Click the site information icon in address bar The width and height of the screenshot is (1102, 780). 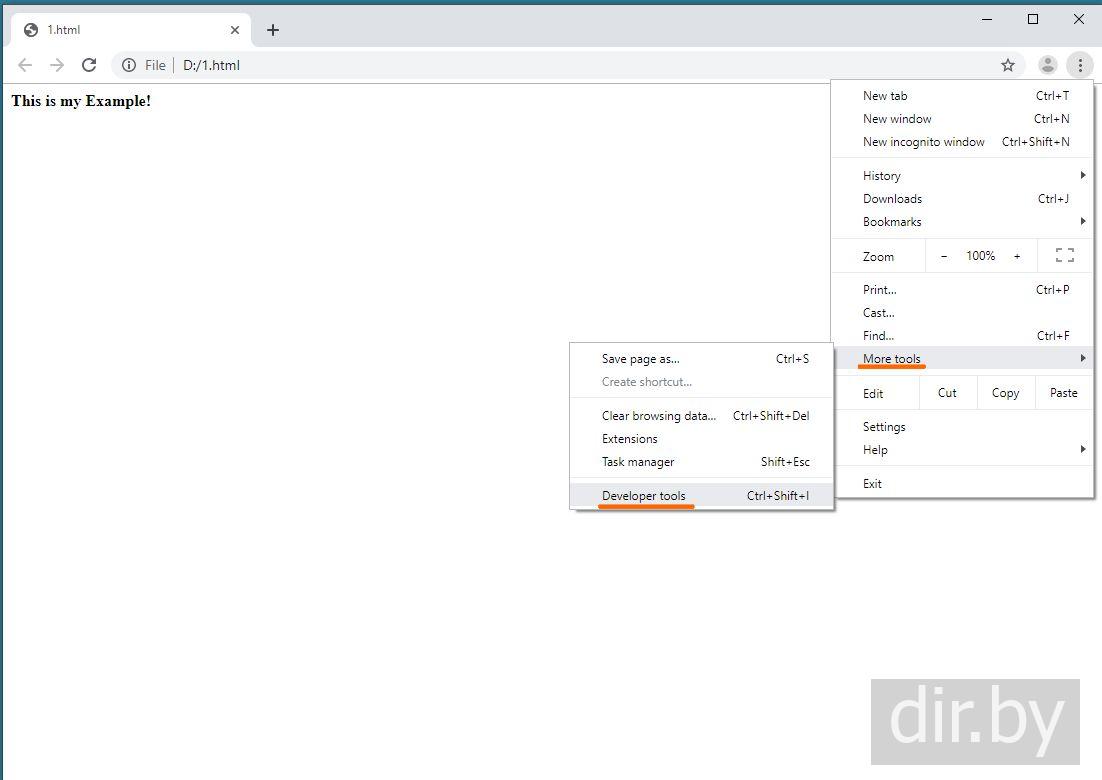tap(129, 65)
